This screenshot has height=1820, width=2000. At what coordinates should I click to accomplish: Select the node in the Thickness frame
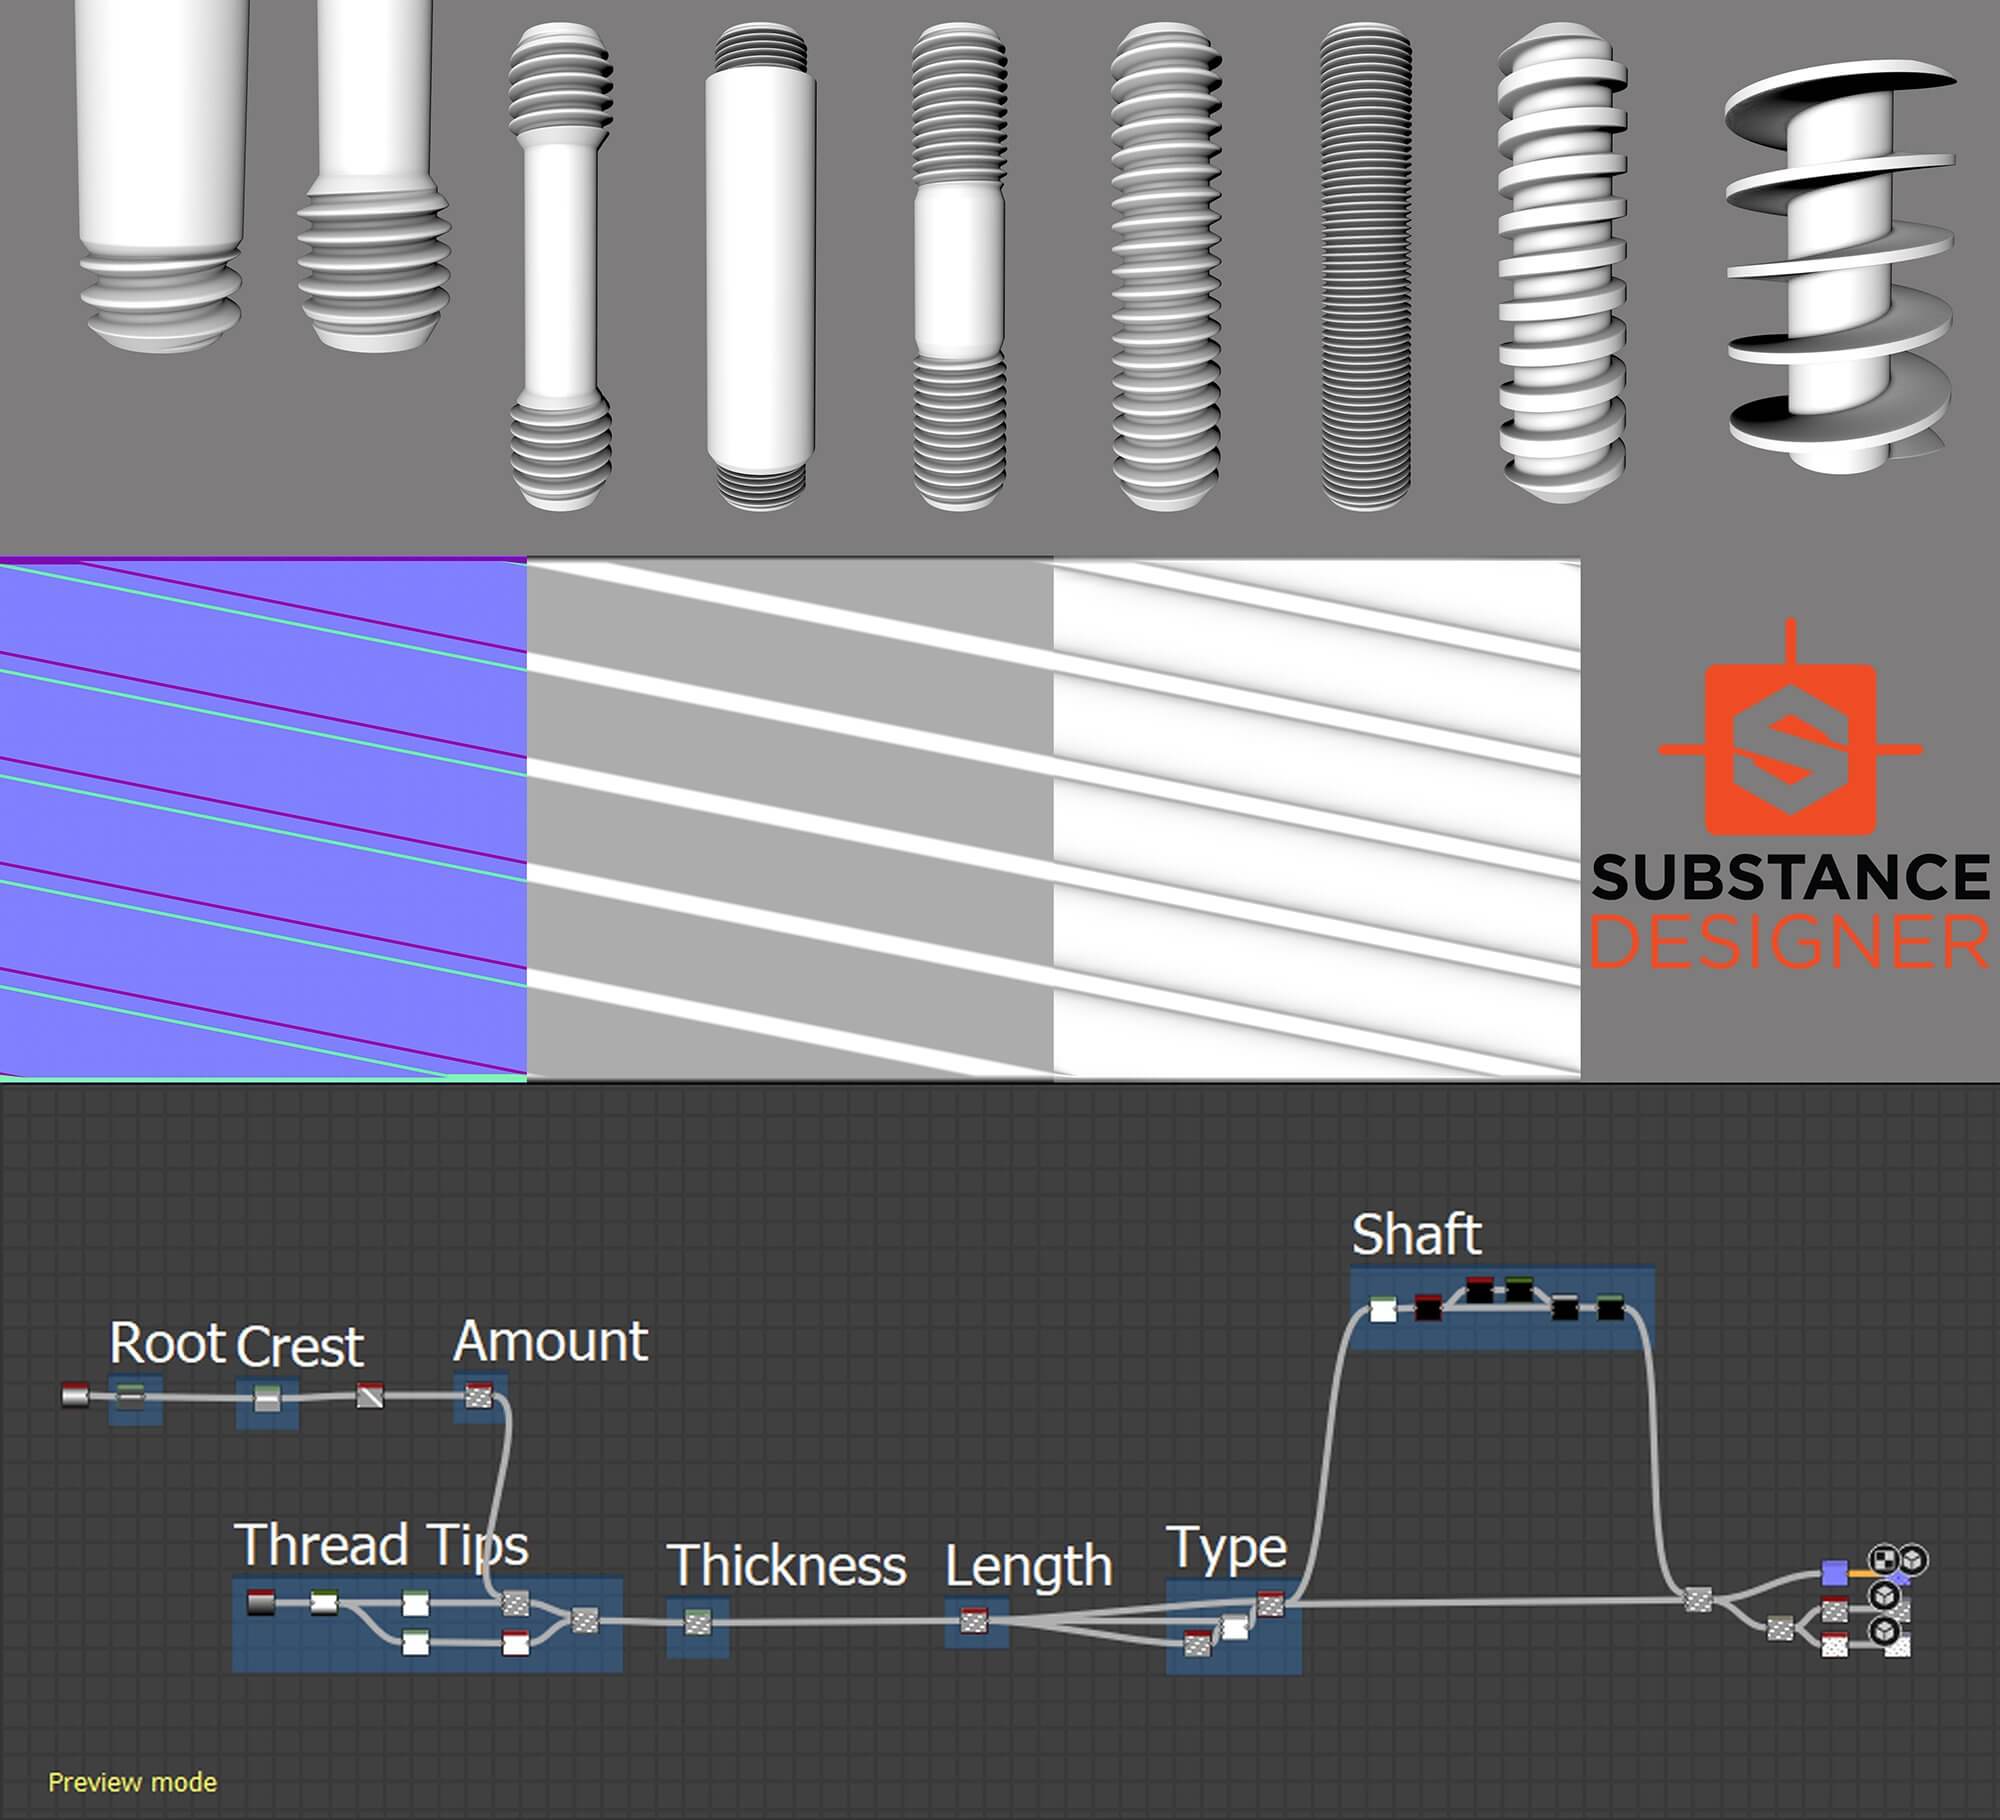698,1622
